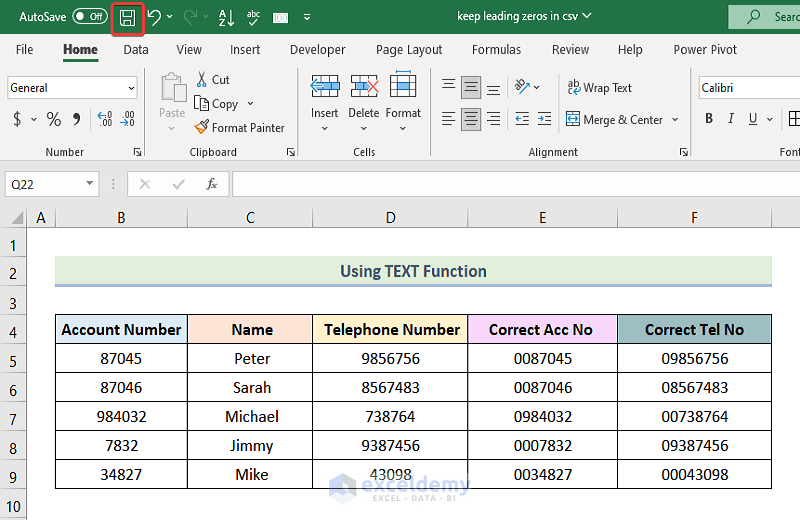Image resolution: width=800 pixels, height=520 pixels.
Task: Click the Search magnifier box
Action: [764, 17]
